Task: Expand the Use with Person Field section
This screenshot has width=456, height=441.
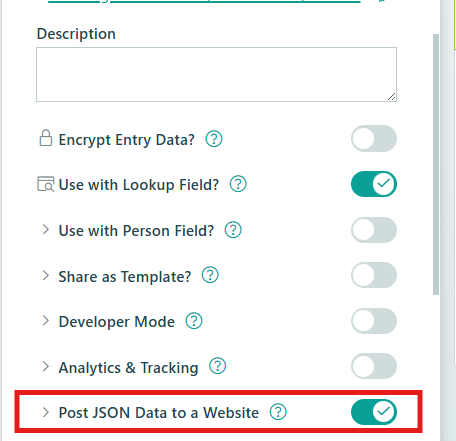Action: [46, 230]
